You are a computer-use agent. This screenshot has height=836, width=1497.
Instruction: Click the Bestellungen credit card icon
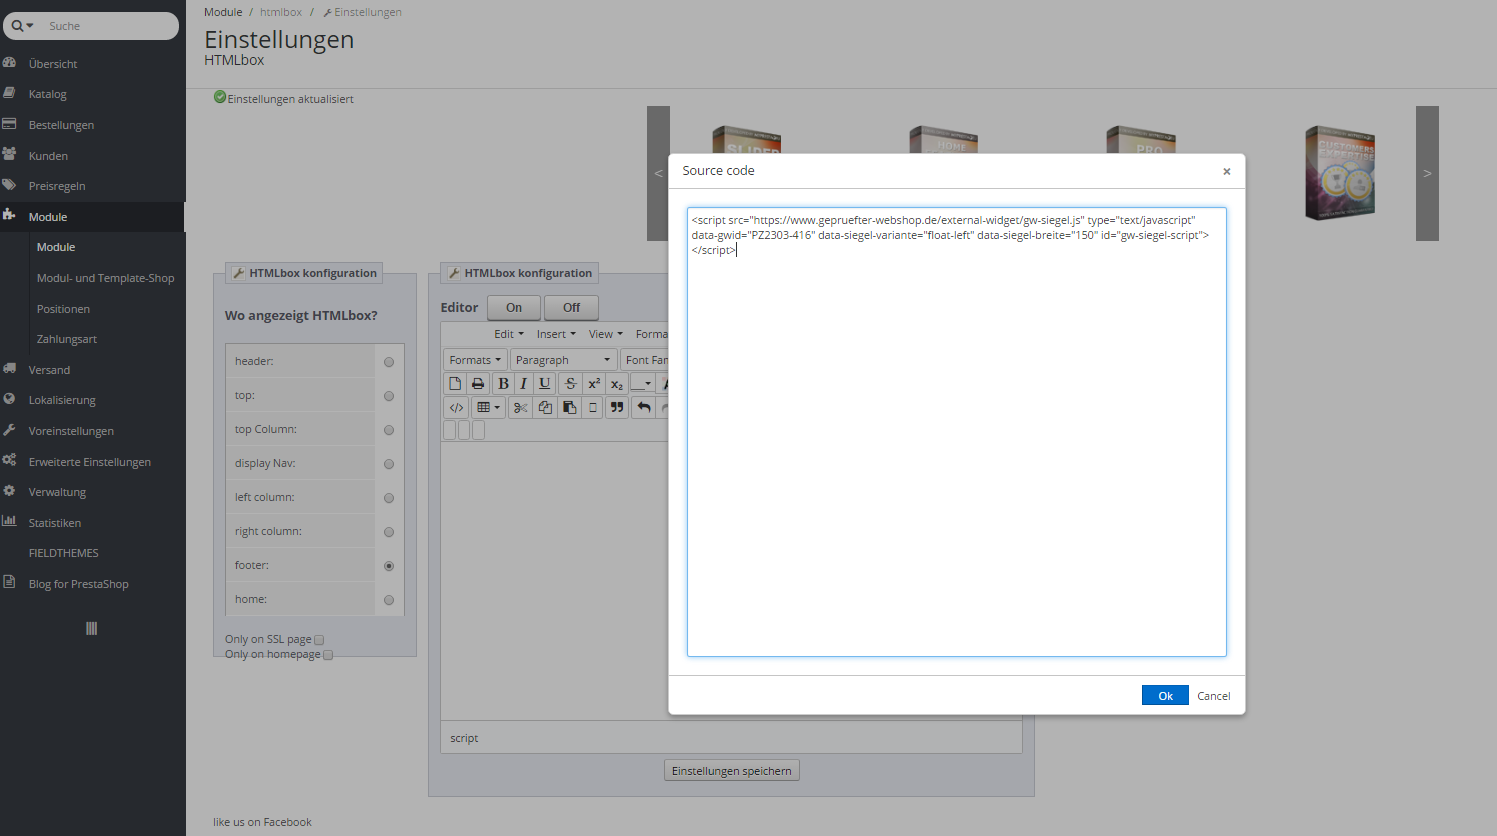coord(9,124)
